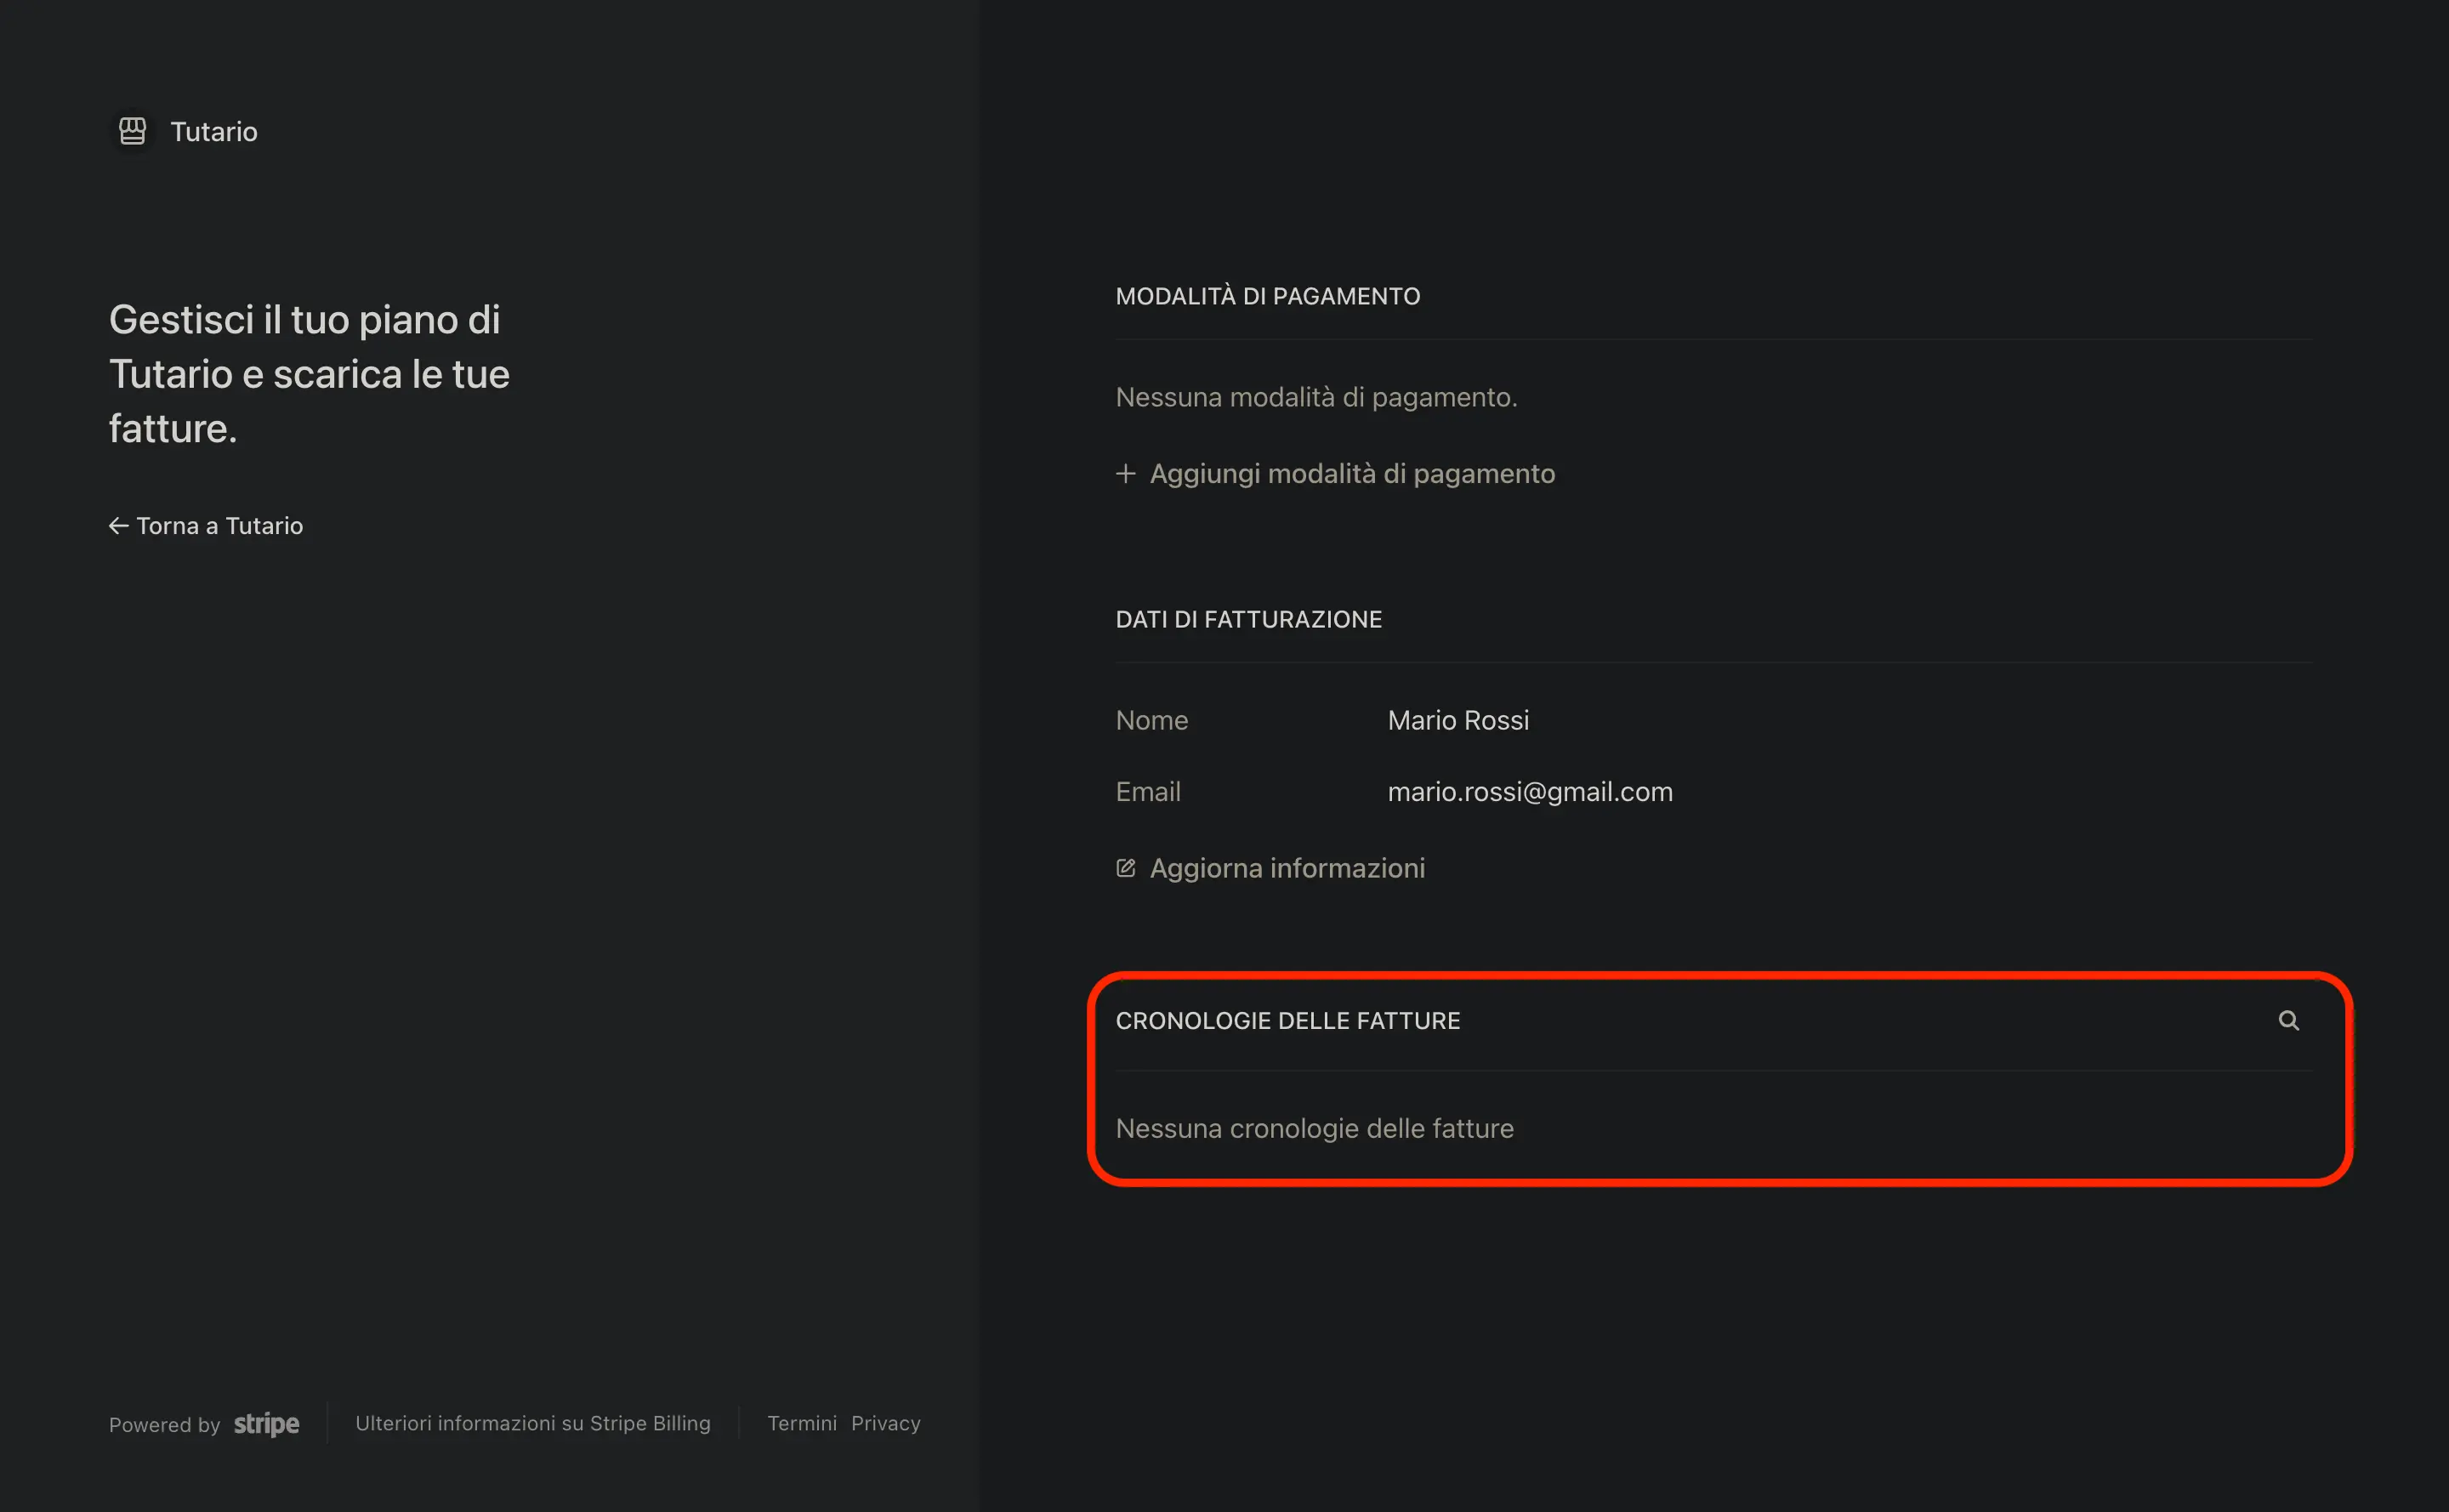Click the Modalità di pagamento section heading
The width and height of the screenshot is (2449, 1512).
coord(1267,296)
